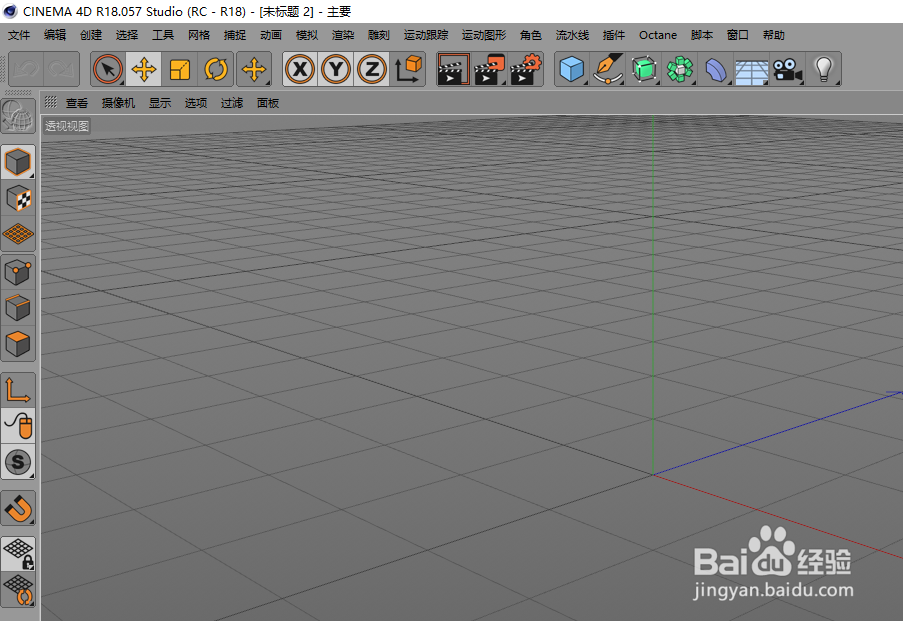The image size is (903, 621).
Task: Switch to Model mode cube icon
Action: point(18,162)
